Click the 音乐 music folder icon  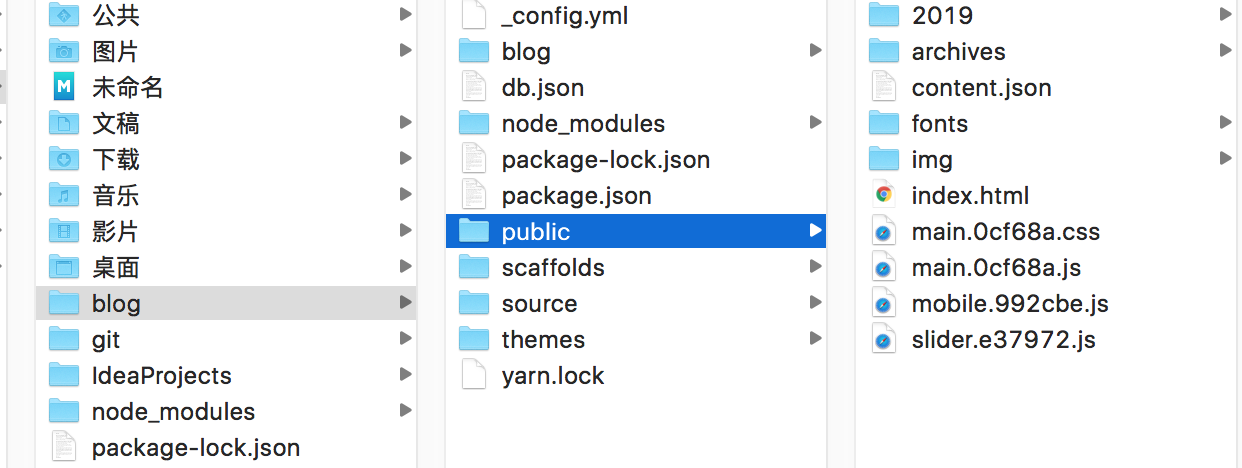(x=64, y=196)
